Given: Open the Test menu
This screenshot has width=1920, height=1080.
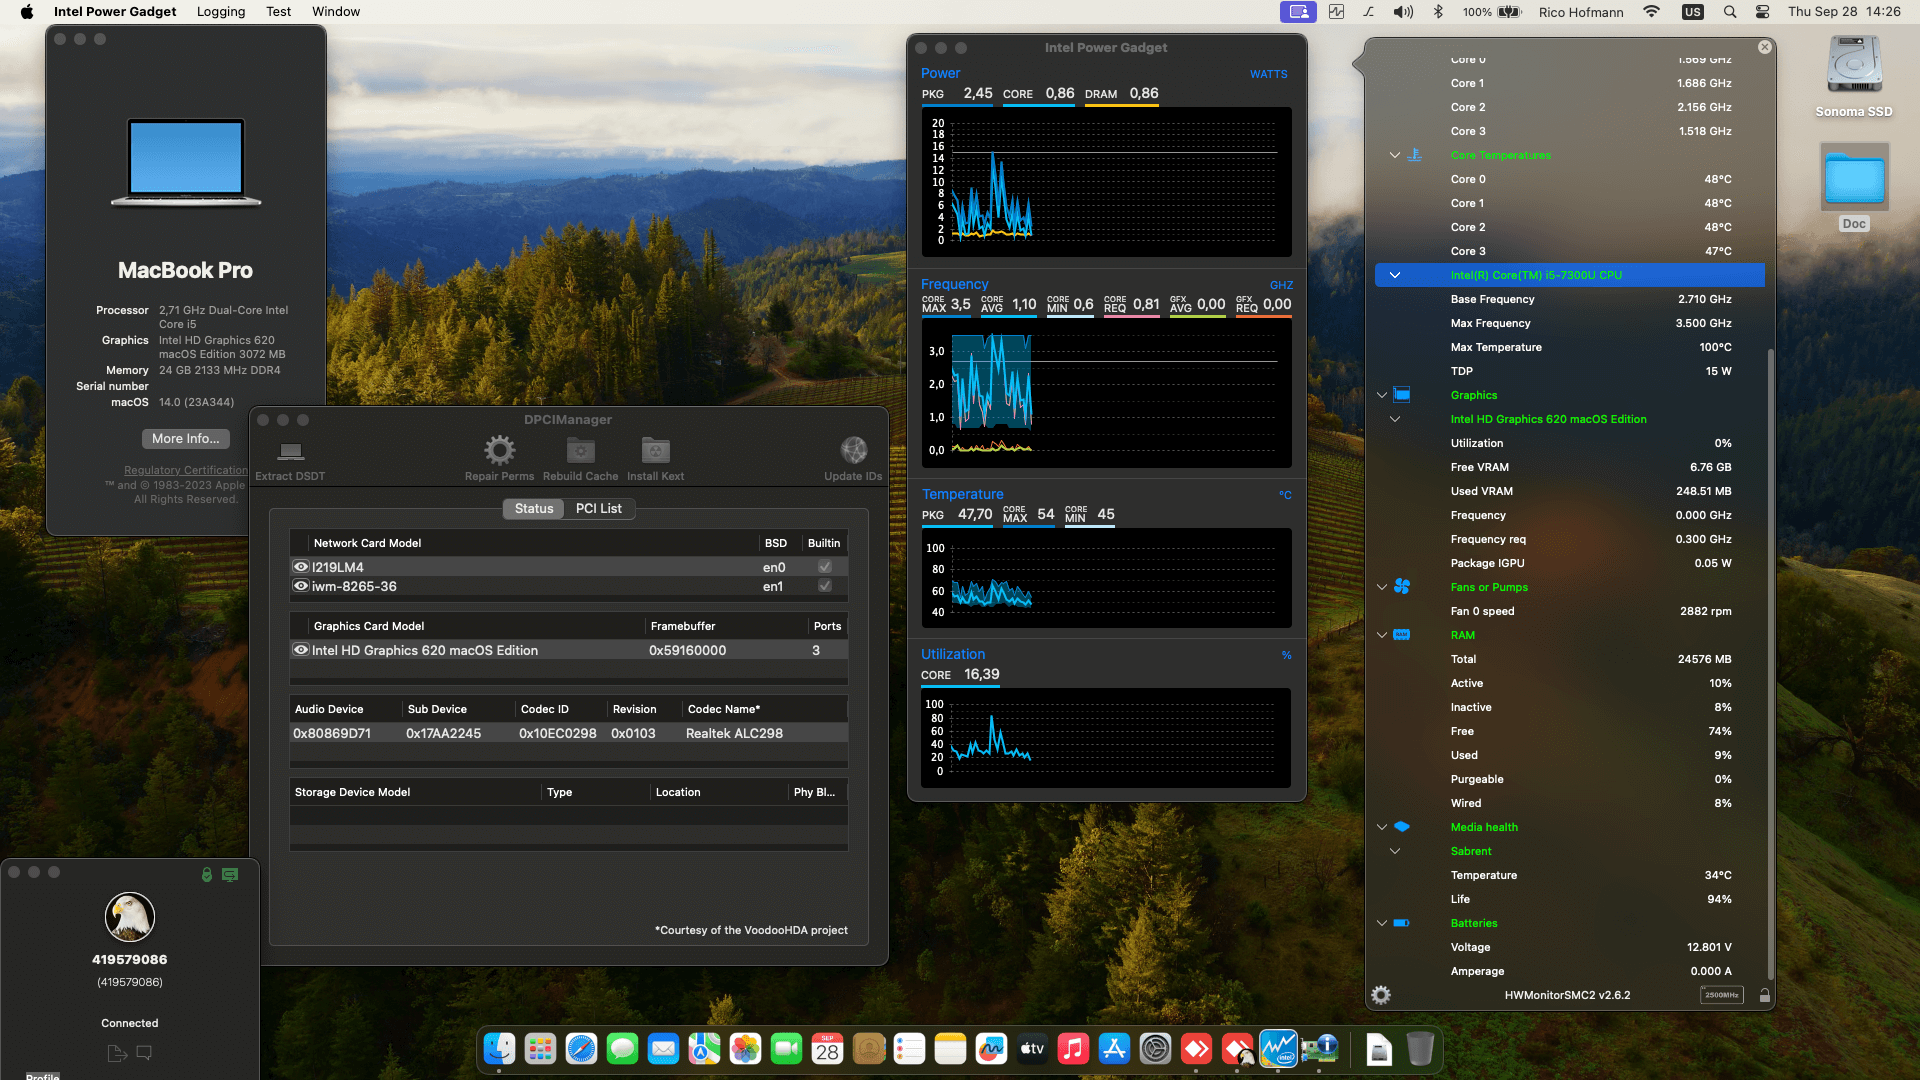Looking at the screenshot, I should click(278, 12).
